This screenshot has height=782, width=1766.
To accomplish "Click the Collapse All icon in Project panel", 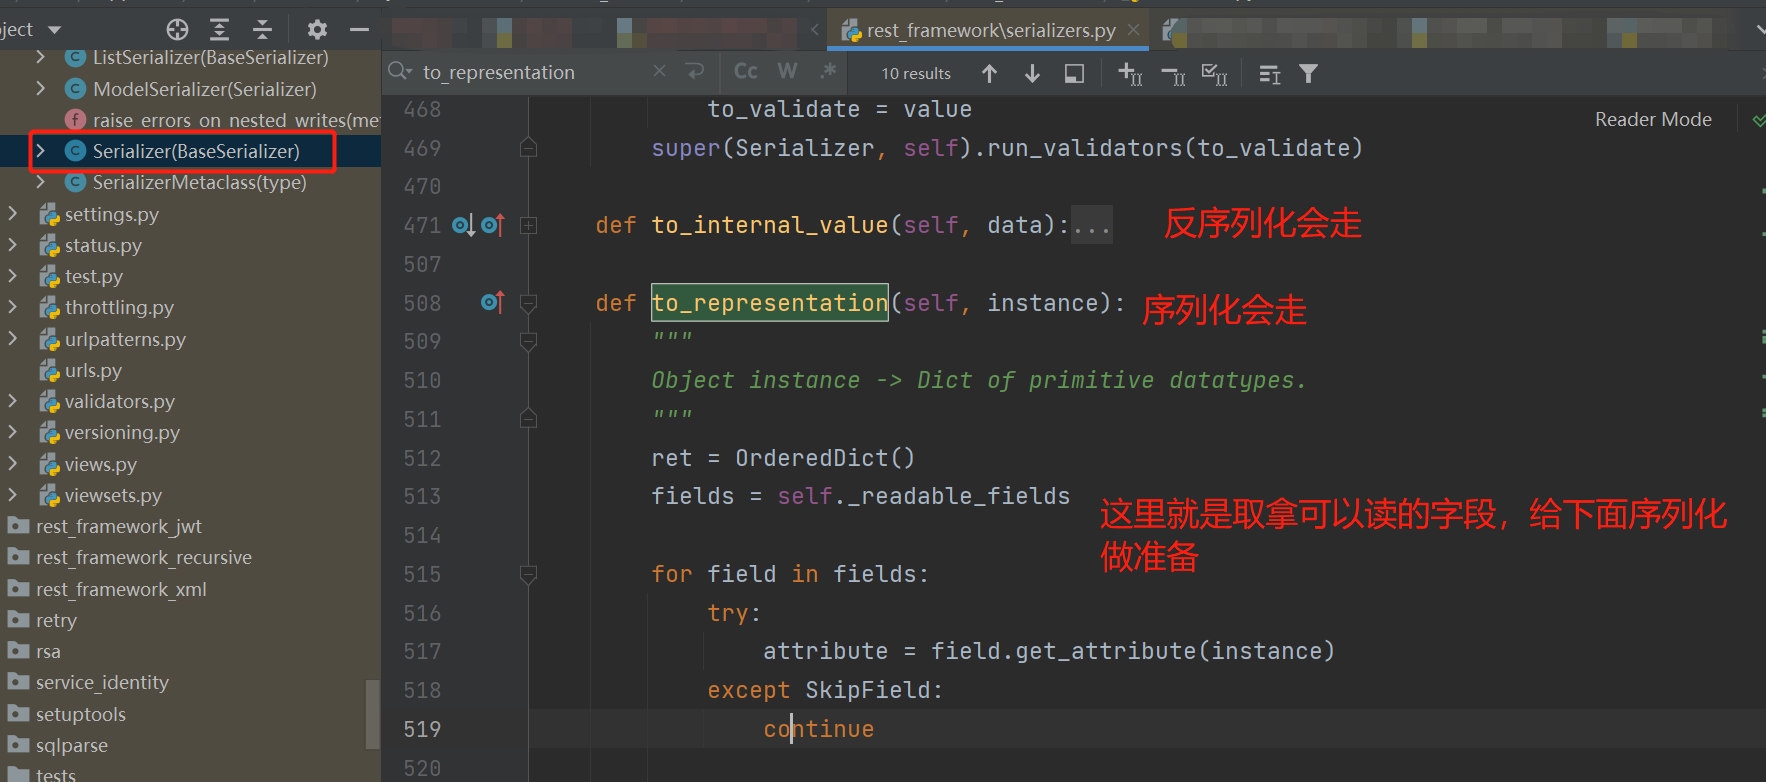I will 262,29.
